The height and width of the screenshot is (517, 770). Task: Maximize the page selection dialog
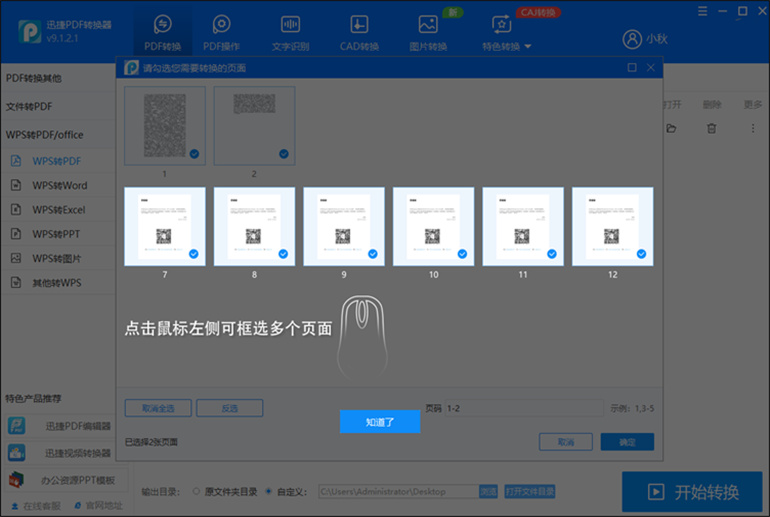(x=632, y=67)
